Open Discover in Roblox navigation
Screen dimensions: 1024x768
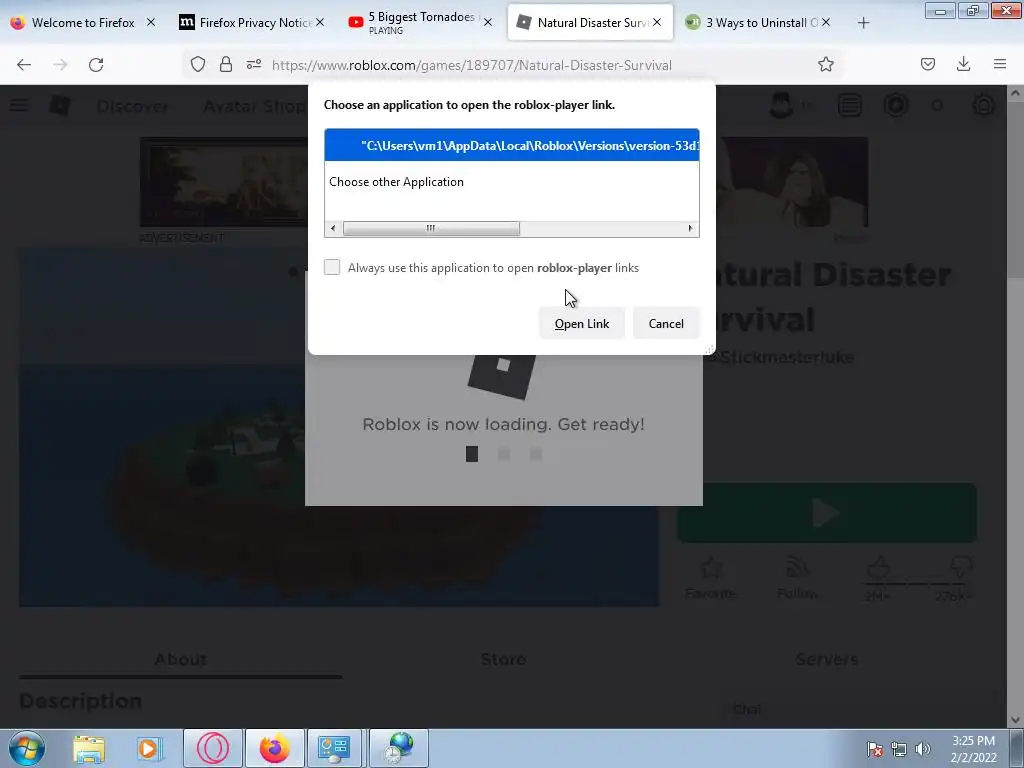(x=133, y=106)
